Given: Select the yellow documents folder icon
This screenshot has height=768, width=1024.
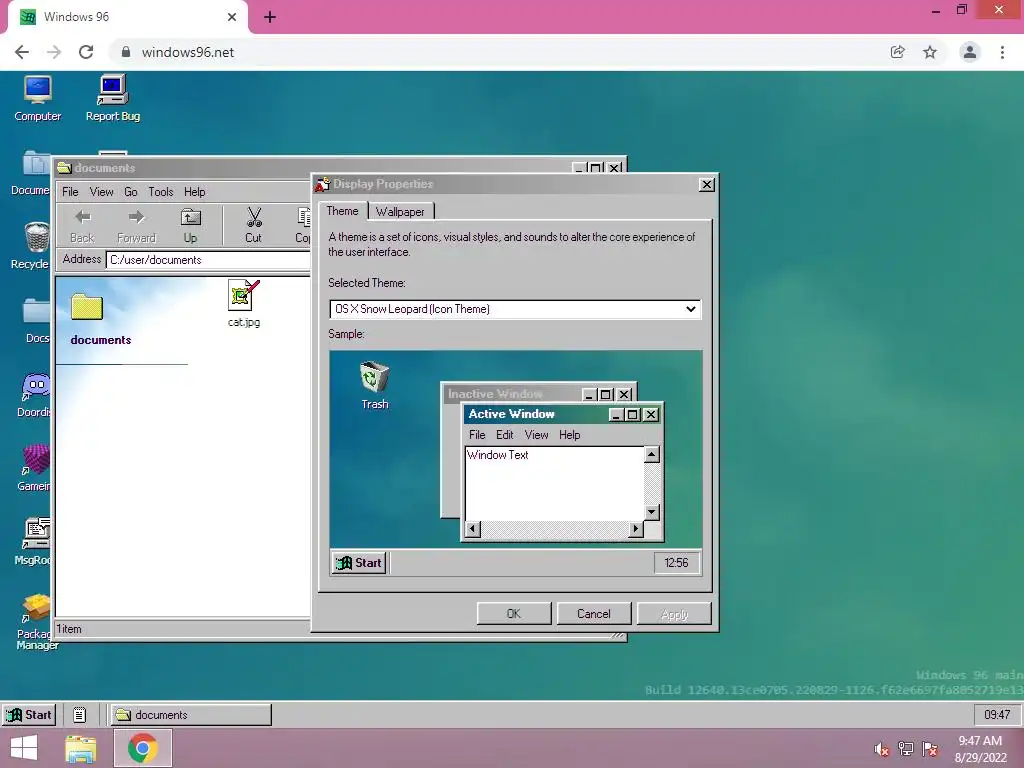Looking at the screenshot, I should click(x=87, y=307).
